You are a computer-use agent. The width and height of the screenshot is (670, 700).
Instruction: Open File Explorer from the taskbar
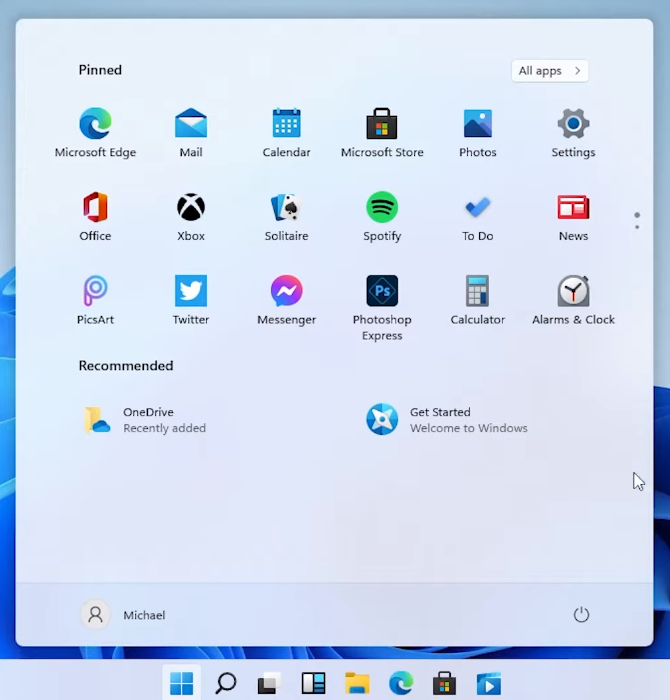(357, 683)
